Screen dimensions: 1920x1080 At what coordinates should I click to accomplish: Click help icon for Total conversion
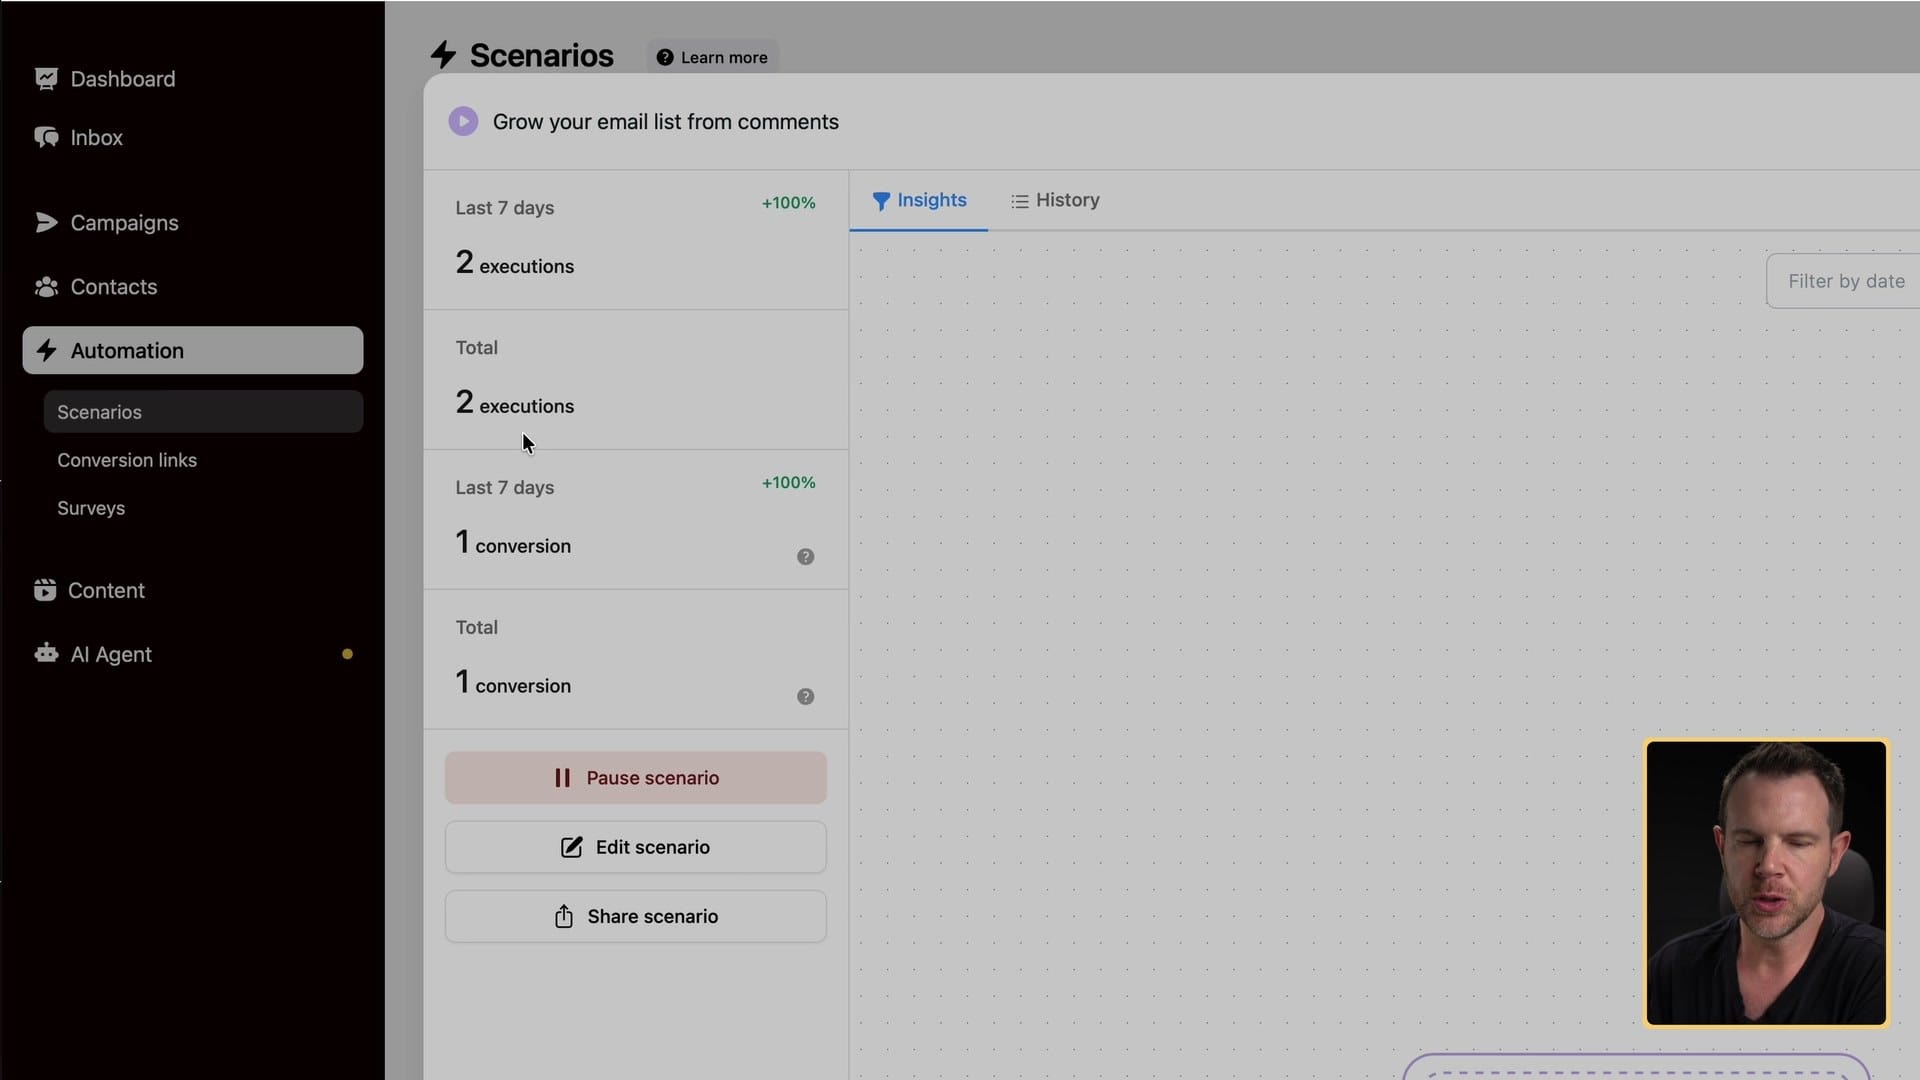click(805, 697)
